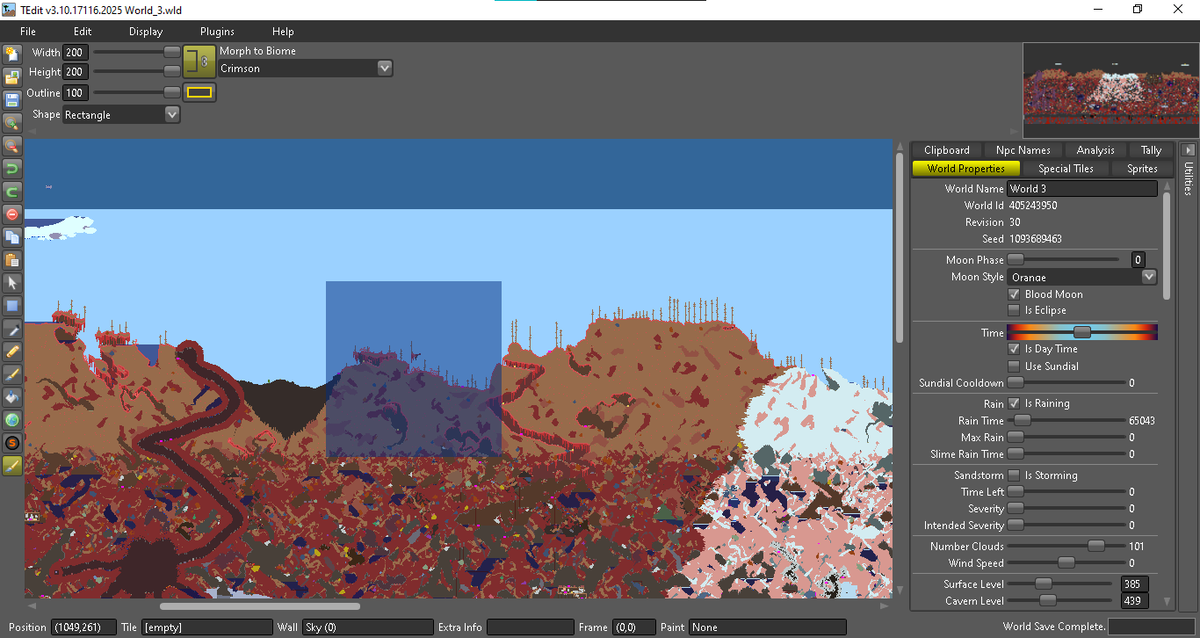Click the Zoom Out magnifier icon
The height and width of the screenshot is (638, 1200).
click(12, 145)
